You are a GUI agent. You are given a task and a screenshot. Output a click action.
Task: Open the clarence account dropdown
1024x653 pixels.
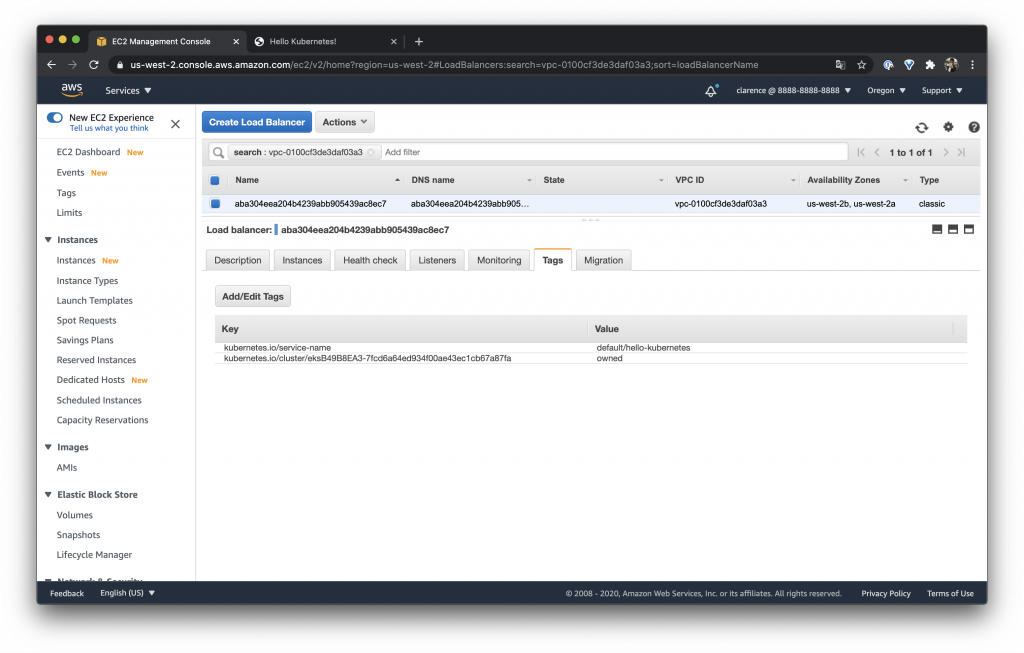coord(793,90)
